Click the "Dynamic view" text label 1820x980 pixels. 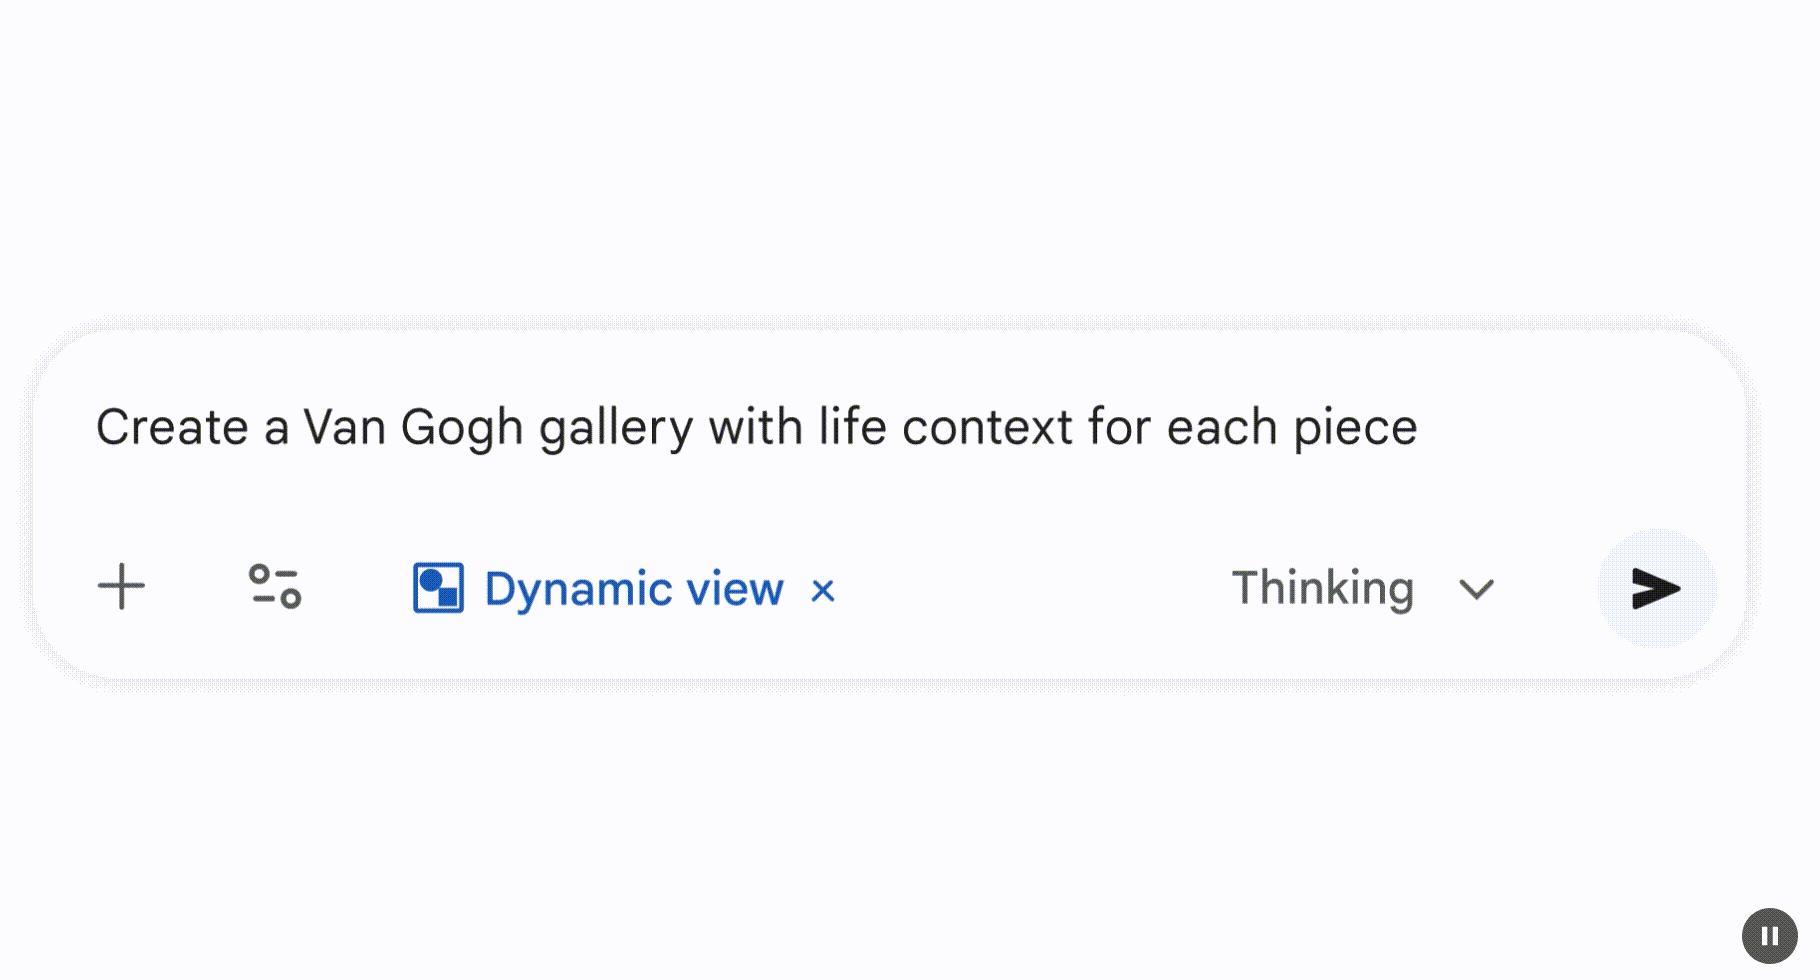pyautogui.click(x=633, y=589)
